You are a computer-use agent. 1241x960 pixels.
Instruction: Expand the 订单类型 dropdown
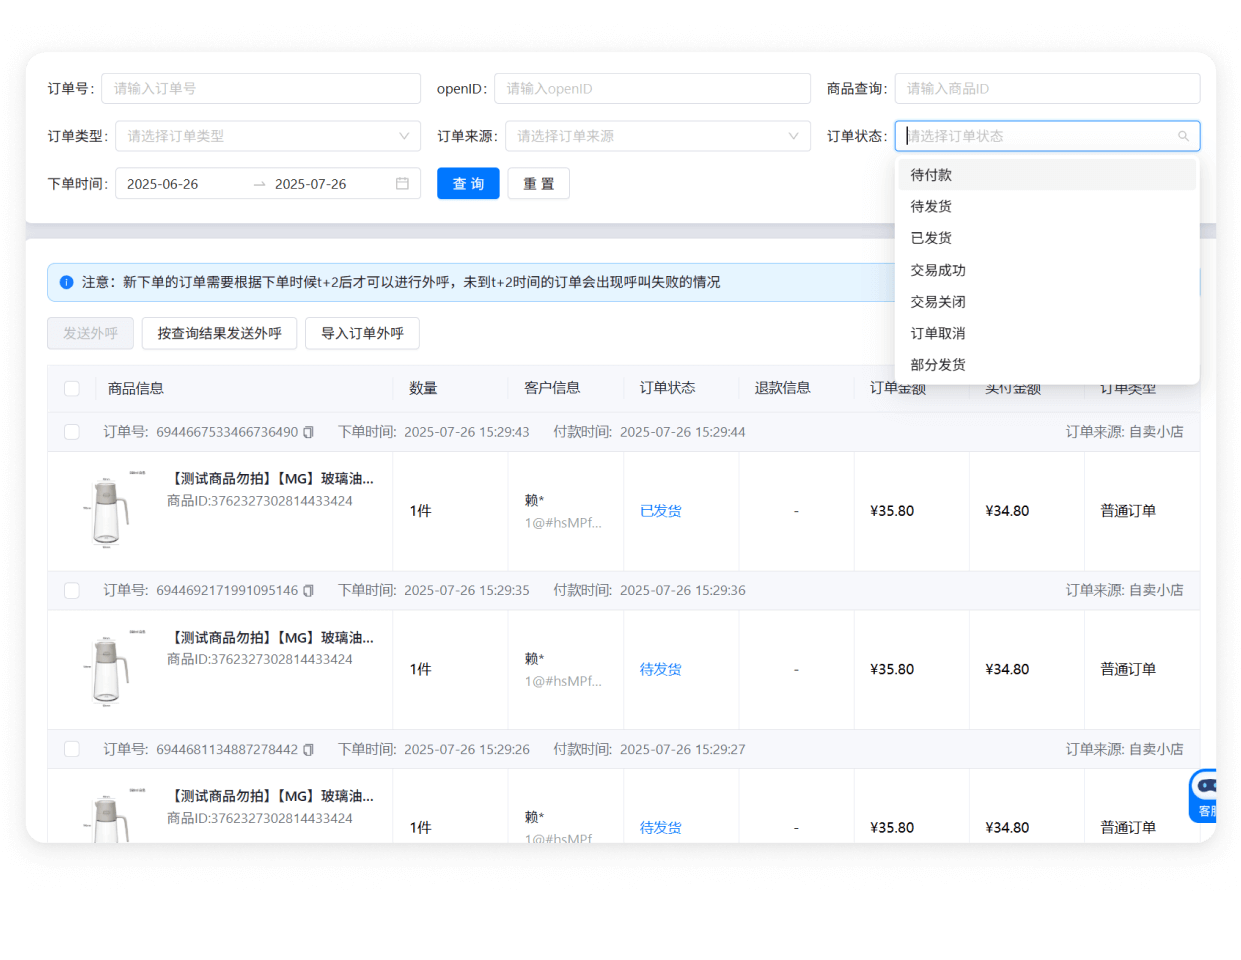coord(267,136)
